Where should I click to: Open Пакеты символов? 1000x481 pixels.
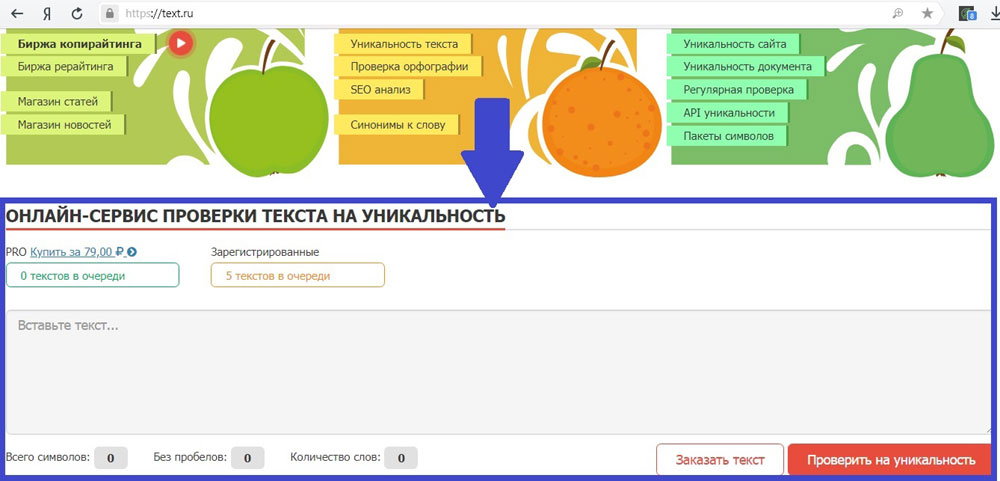728,136
